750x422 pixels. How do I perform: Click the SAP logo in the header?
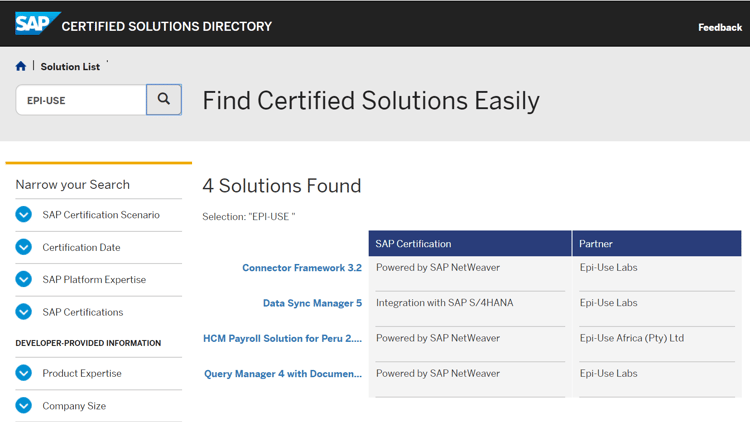[37, 23]
